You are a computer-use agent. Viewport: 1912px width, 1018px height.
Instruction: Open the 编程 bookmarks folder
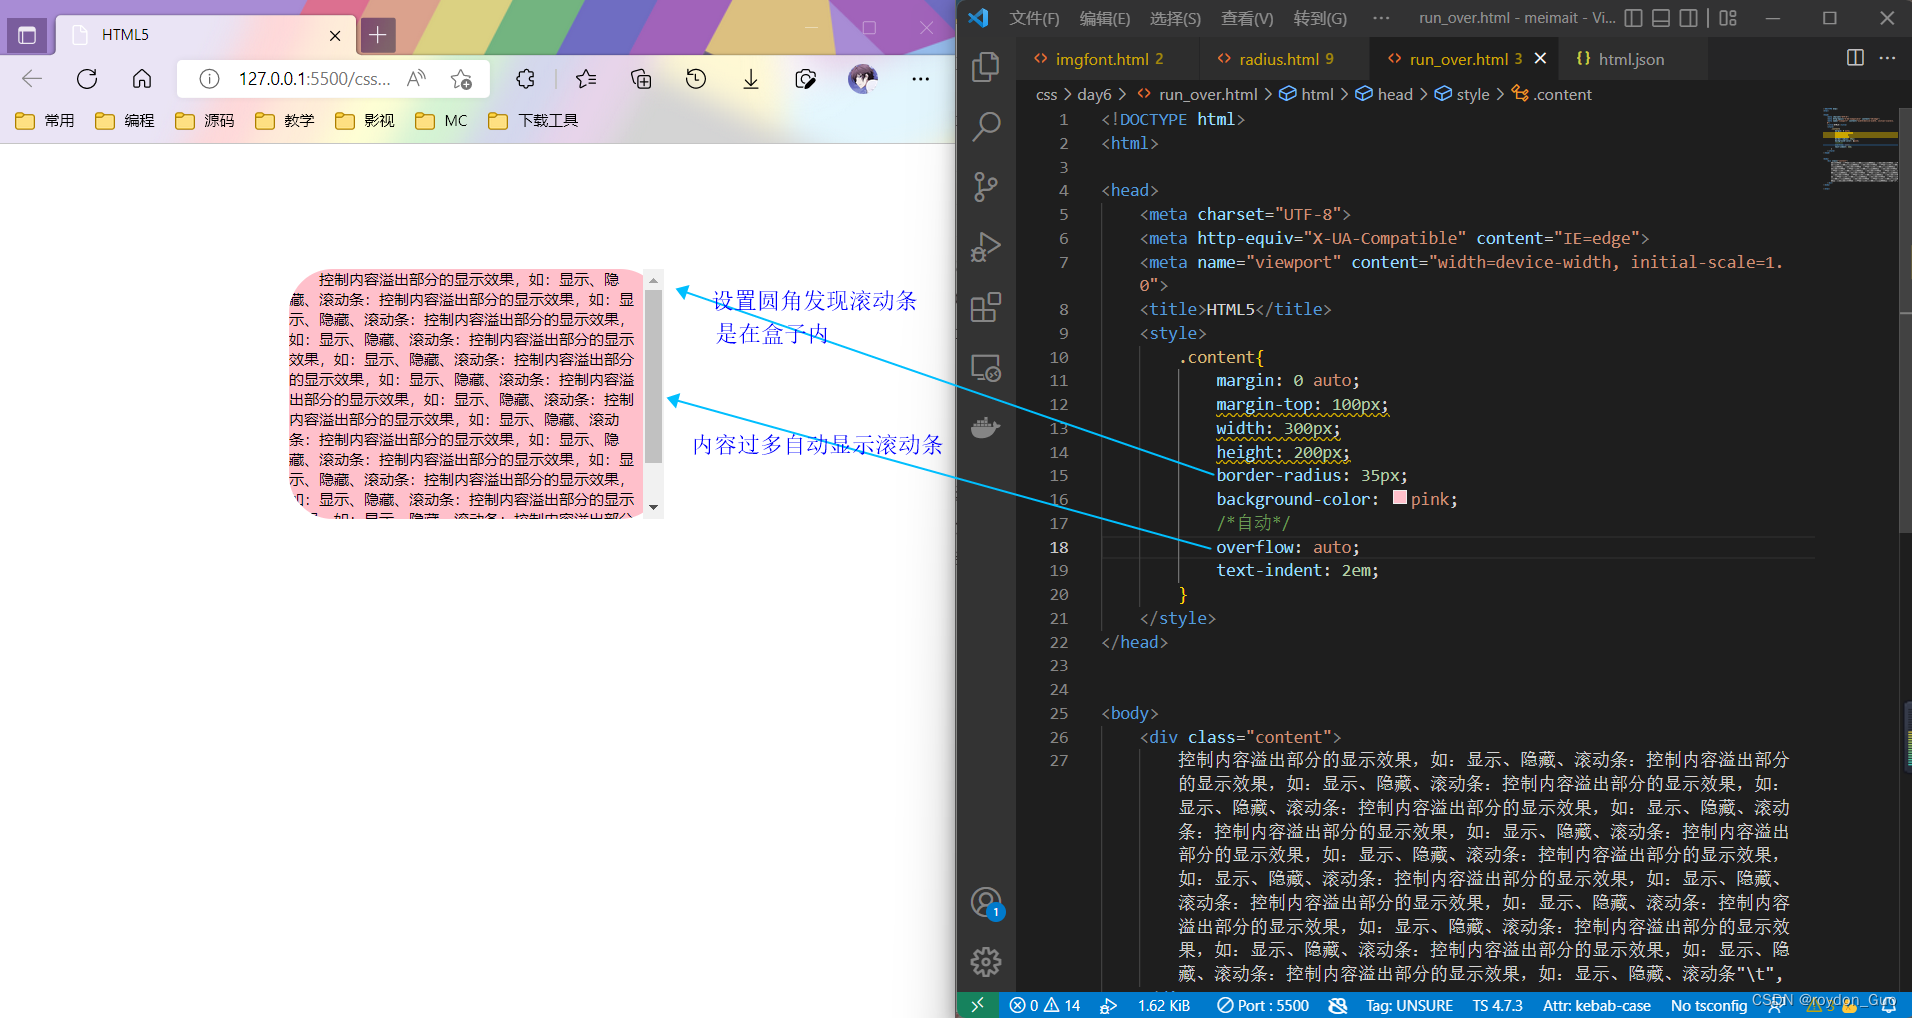coord(125,120)
